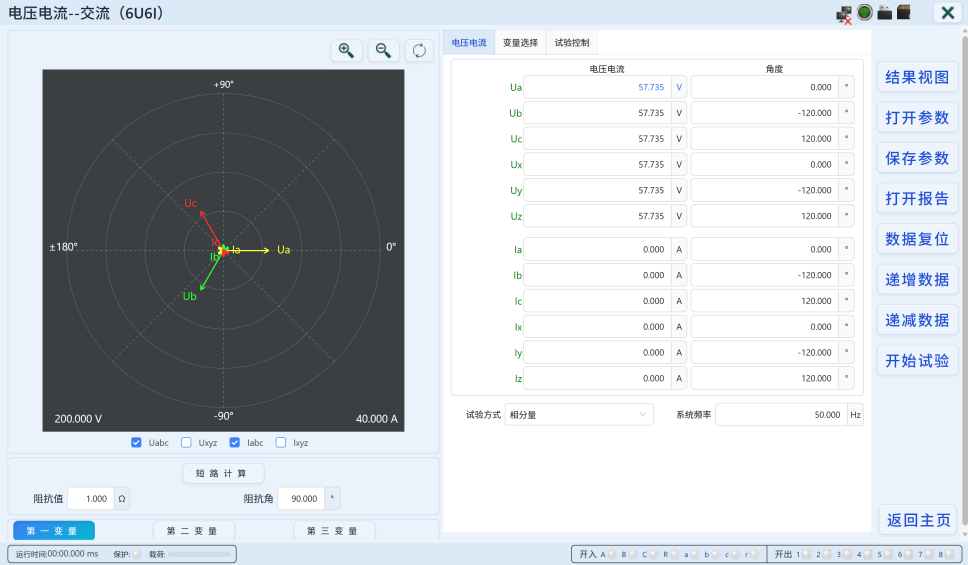Reset the phasor diagram view with refresh icon

point(419,51)
